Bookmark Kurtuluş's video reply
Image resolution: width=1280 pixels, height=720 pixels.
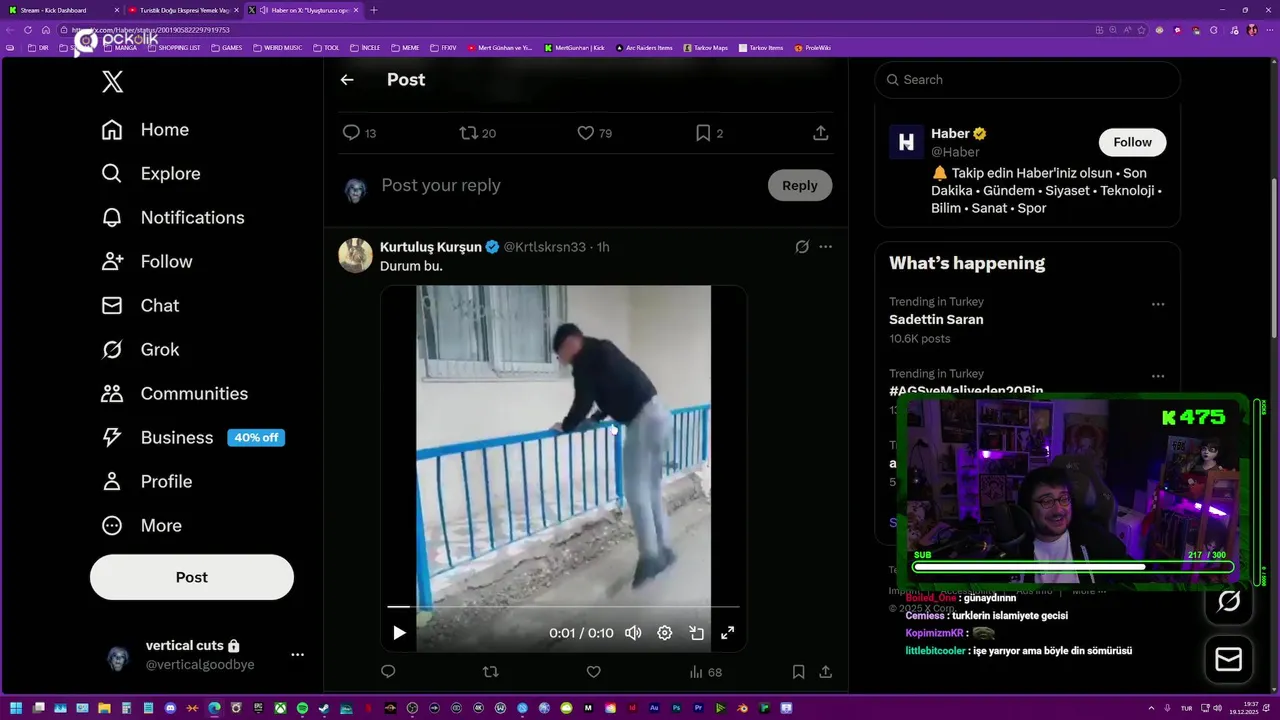798,672
